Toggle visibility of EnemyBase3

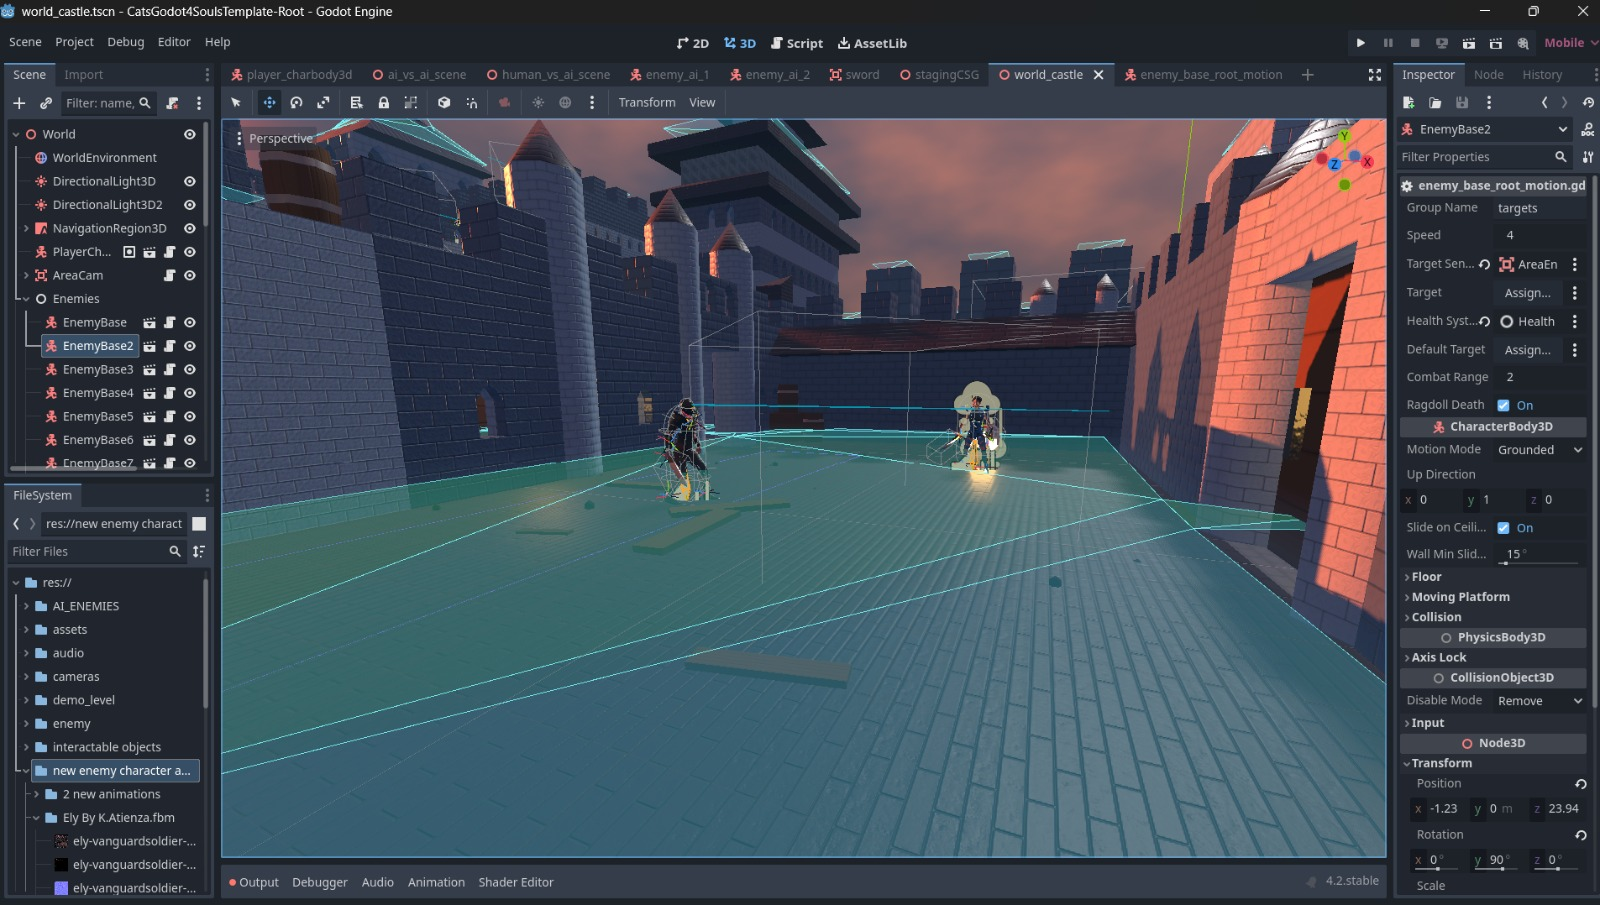point(190,369)
